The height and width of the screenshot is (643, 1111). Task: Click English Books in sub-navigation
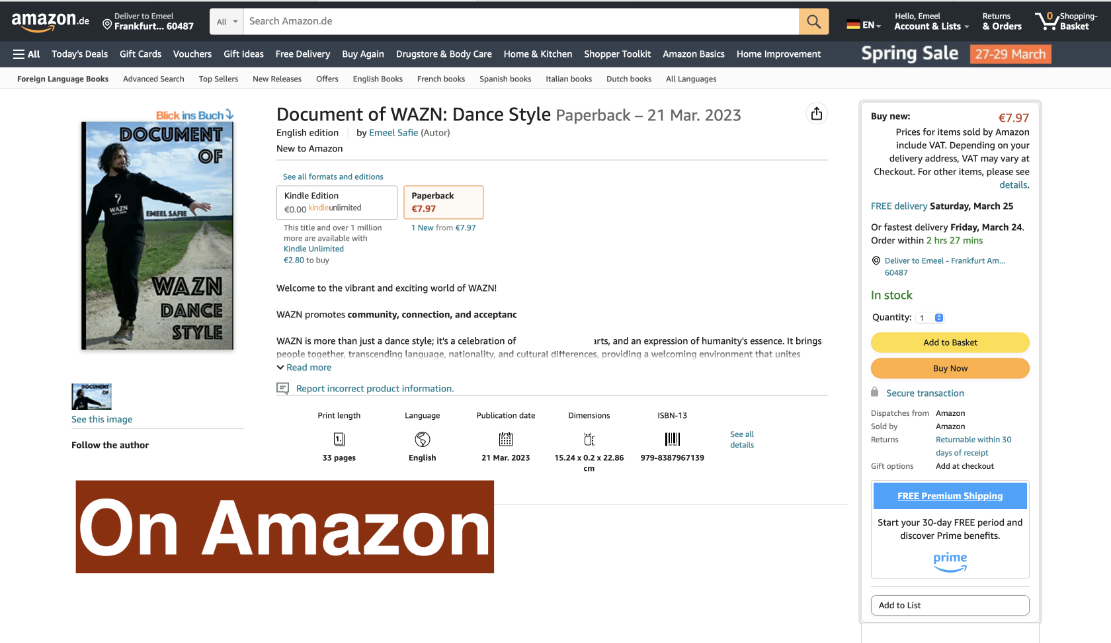pyautogui.click(x=378, y=79)
